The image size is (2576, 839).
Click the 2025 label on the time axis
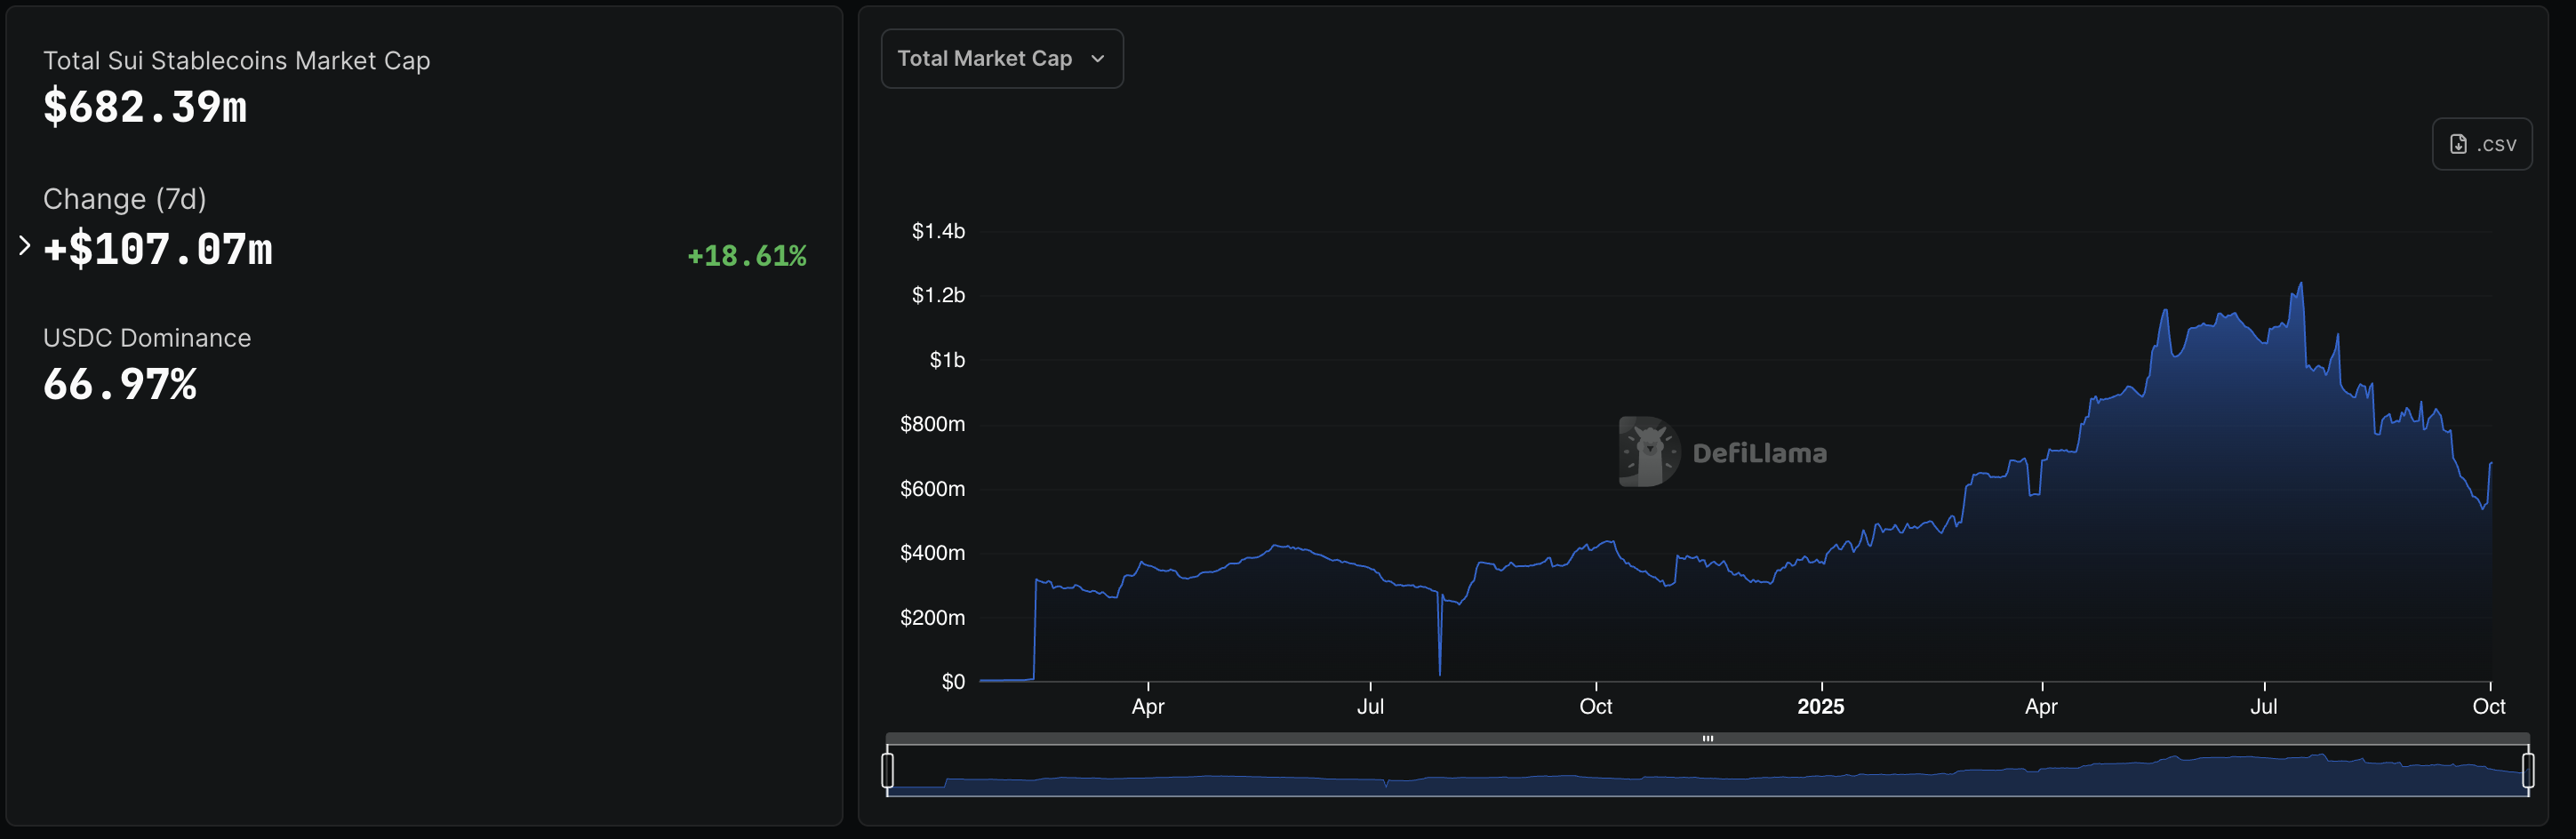[x=1820, y=707]
